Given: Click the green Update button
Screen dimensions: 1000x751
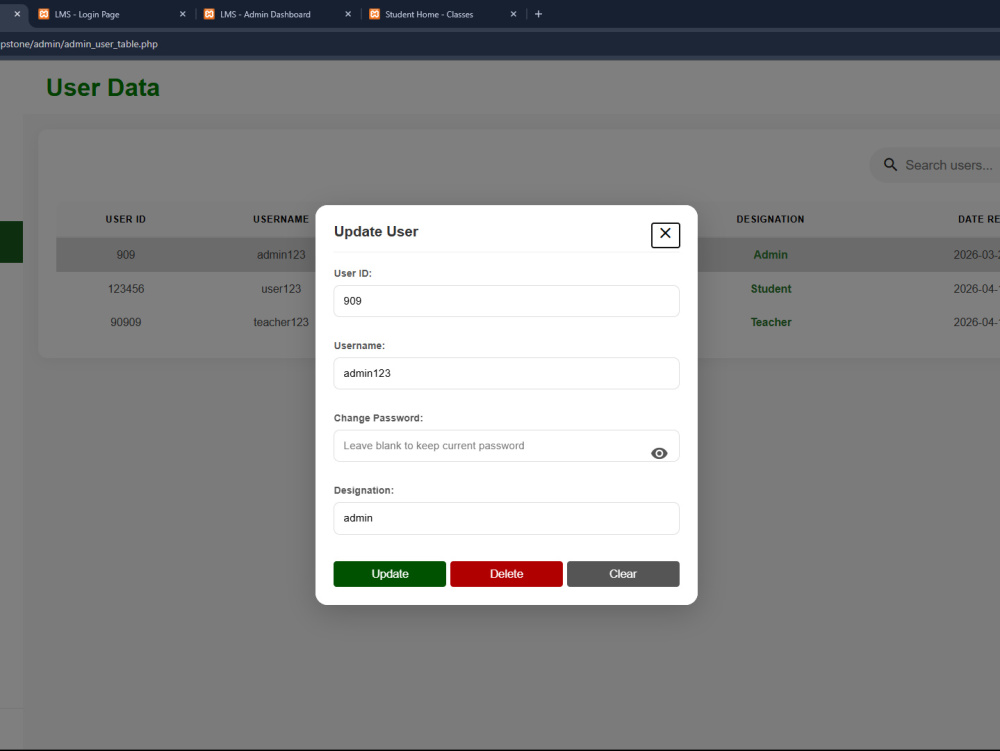Looking at the screenshot, I should [390, 574].
